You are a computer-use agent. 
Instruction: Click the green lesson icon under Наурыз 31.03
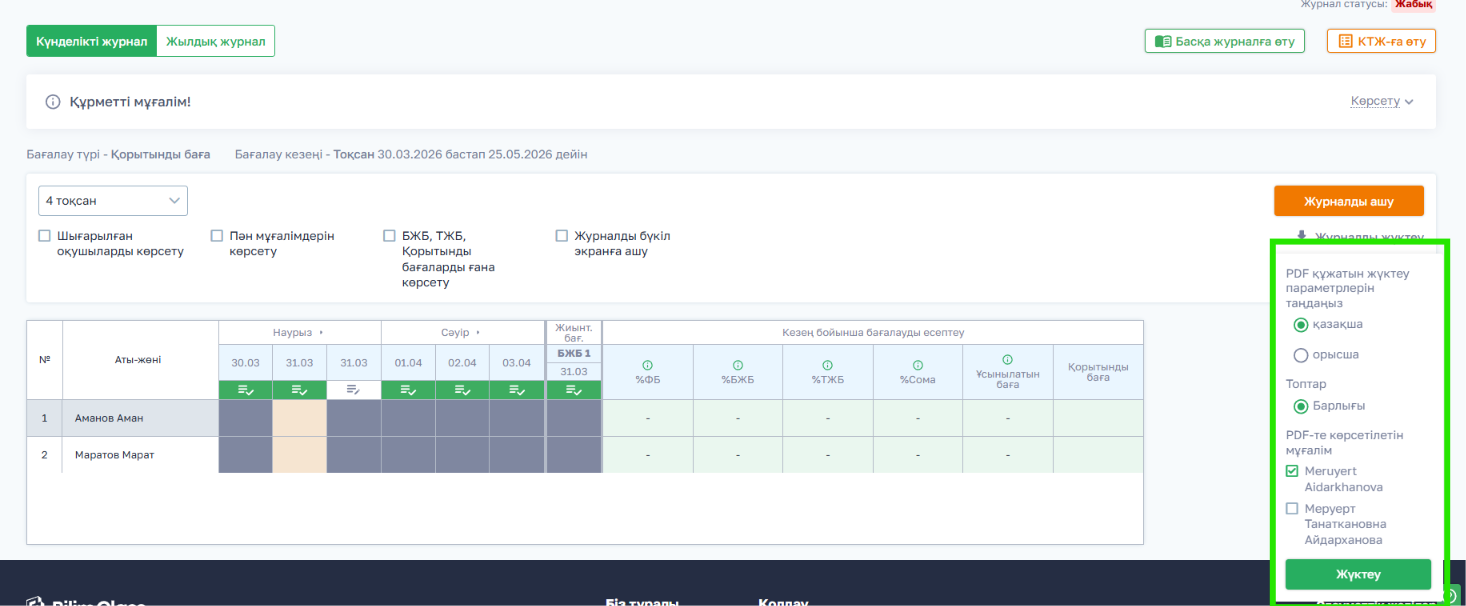click(x=299, y=390)
